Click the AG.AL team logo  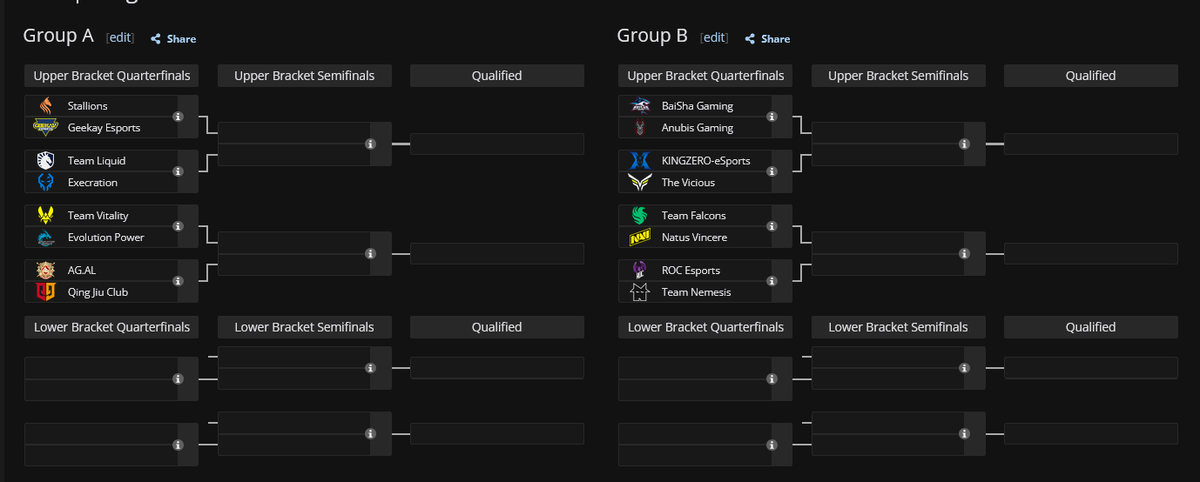click(x=45, y=271)
